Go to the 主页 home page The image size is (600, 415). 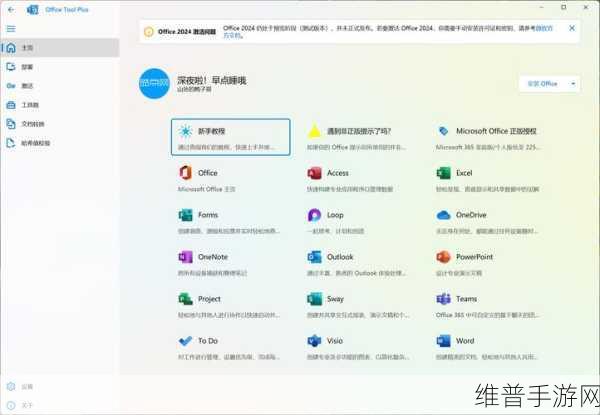pyautogui.click(x=60, y=48)
